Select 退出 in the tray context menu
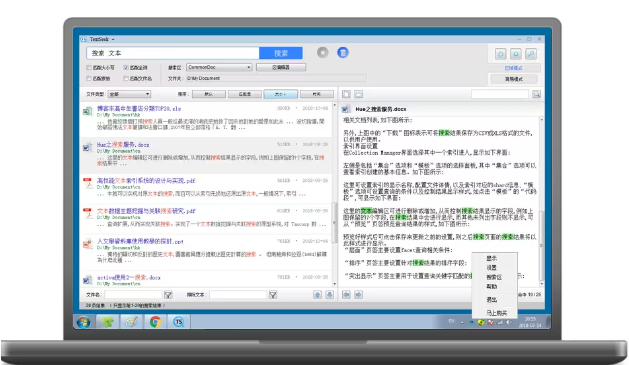This screenshot has height=365, width=629. coord(491,300)
